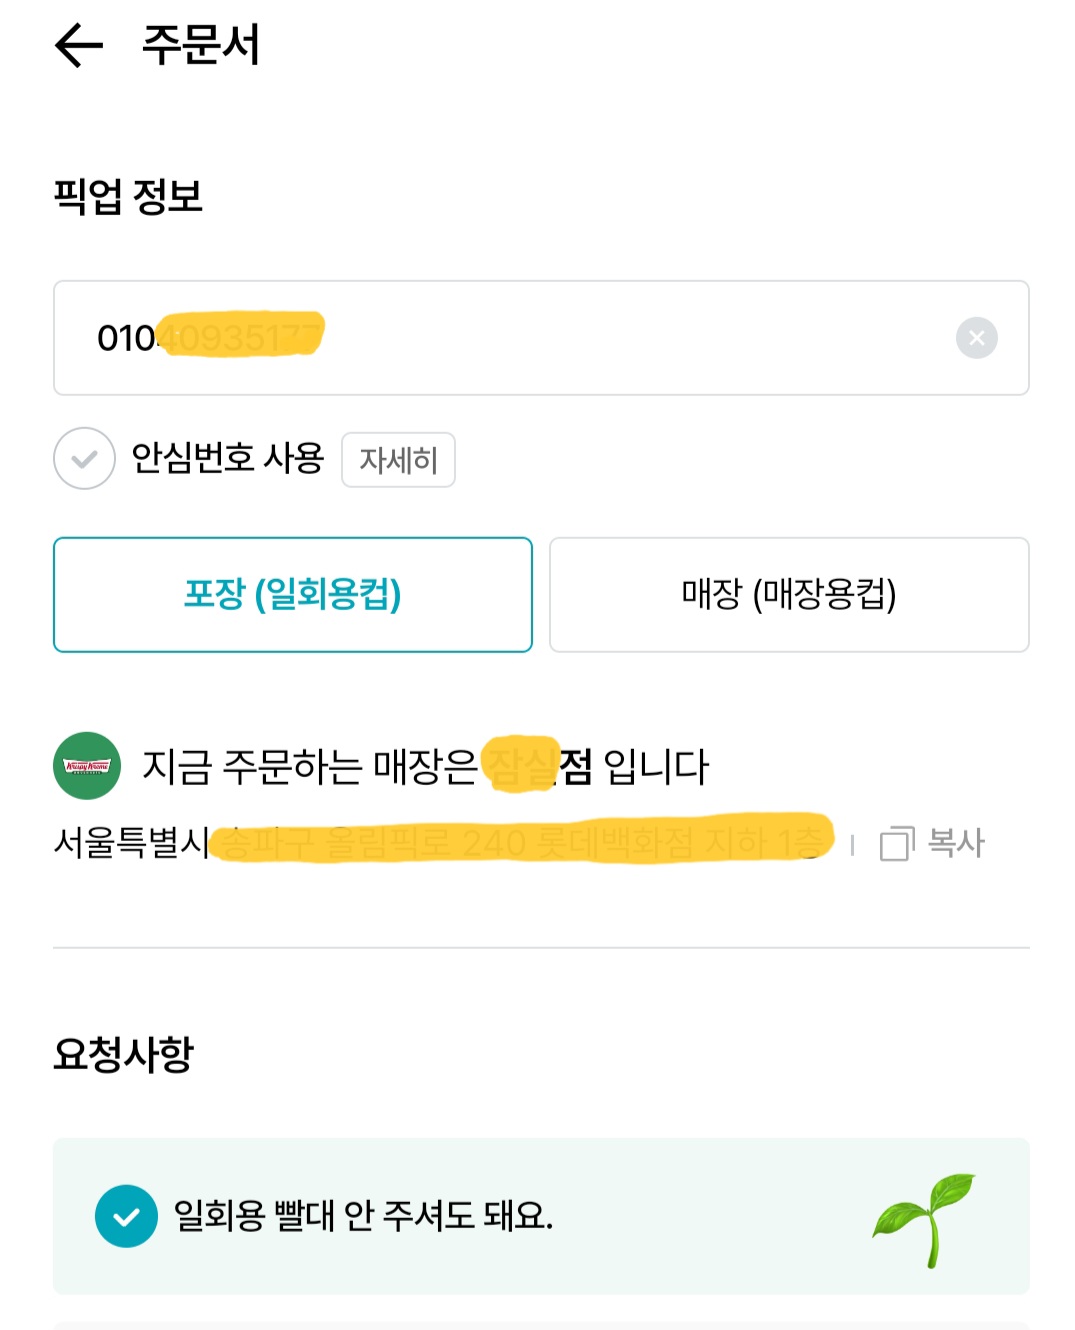The image size is (1075, 1330).
Task: Tap the 주문서 page title
Action: click(201, 45)
